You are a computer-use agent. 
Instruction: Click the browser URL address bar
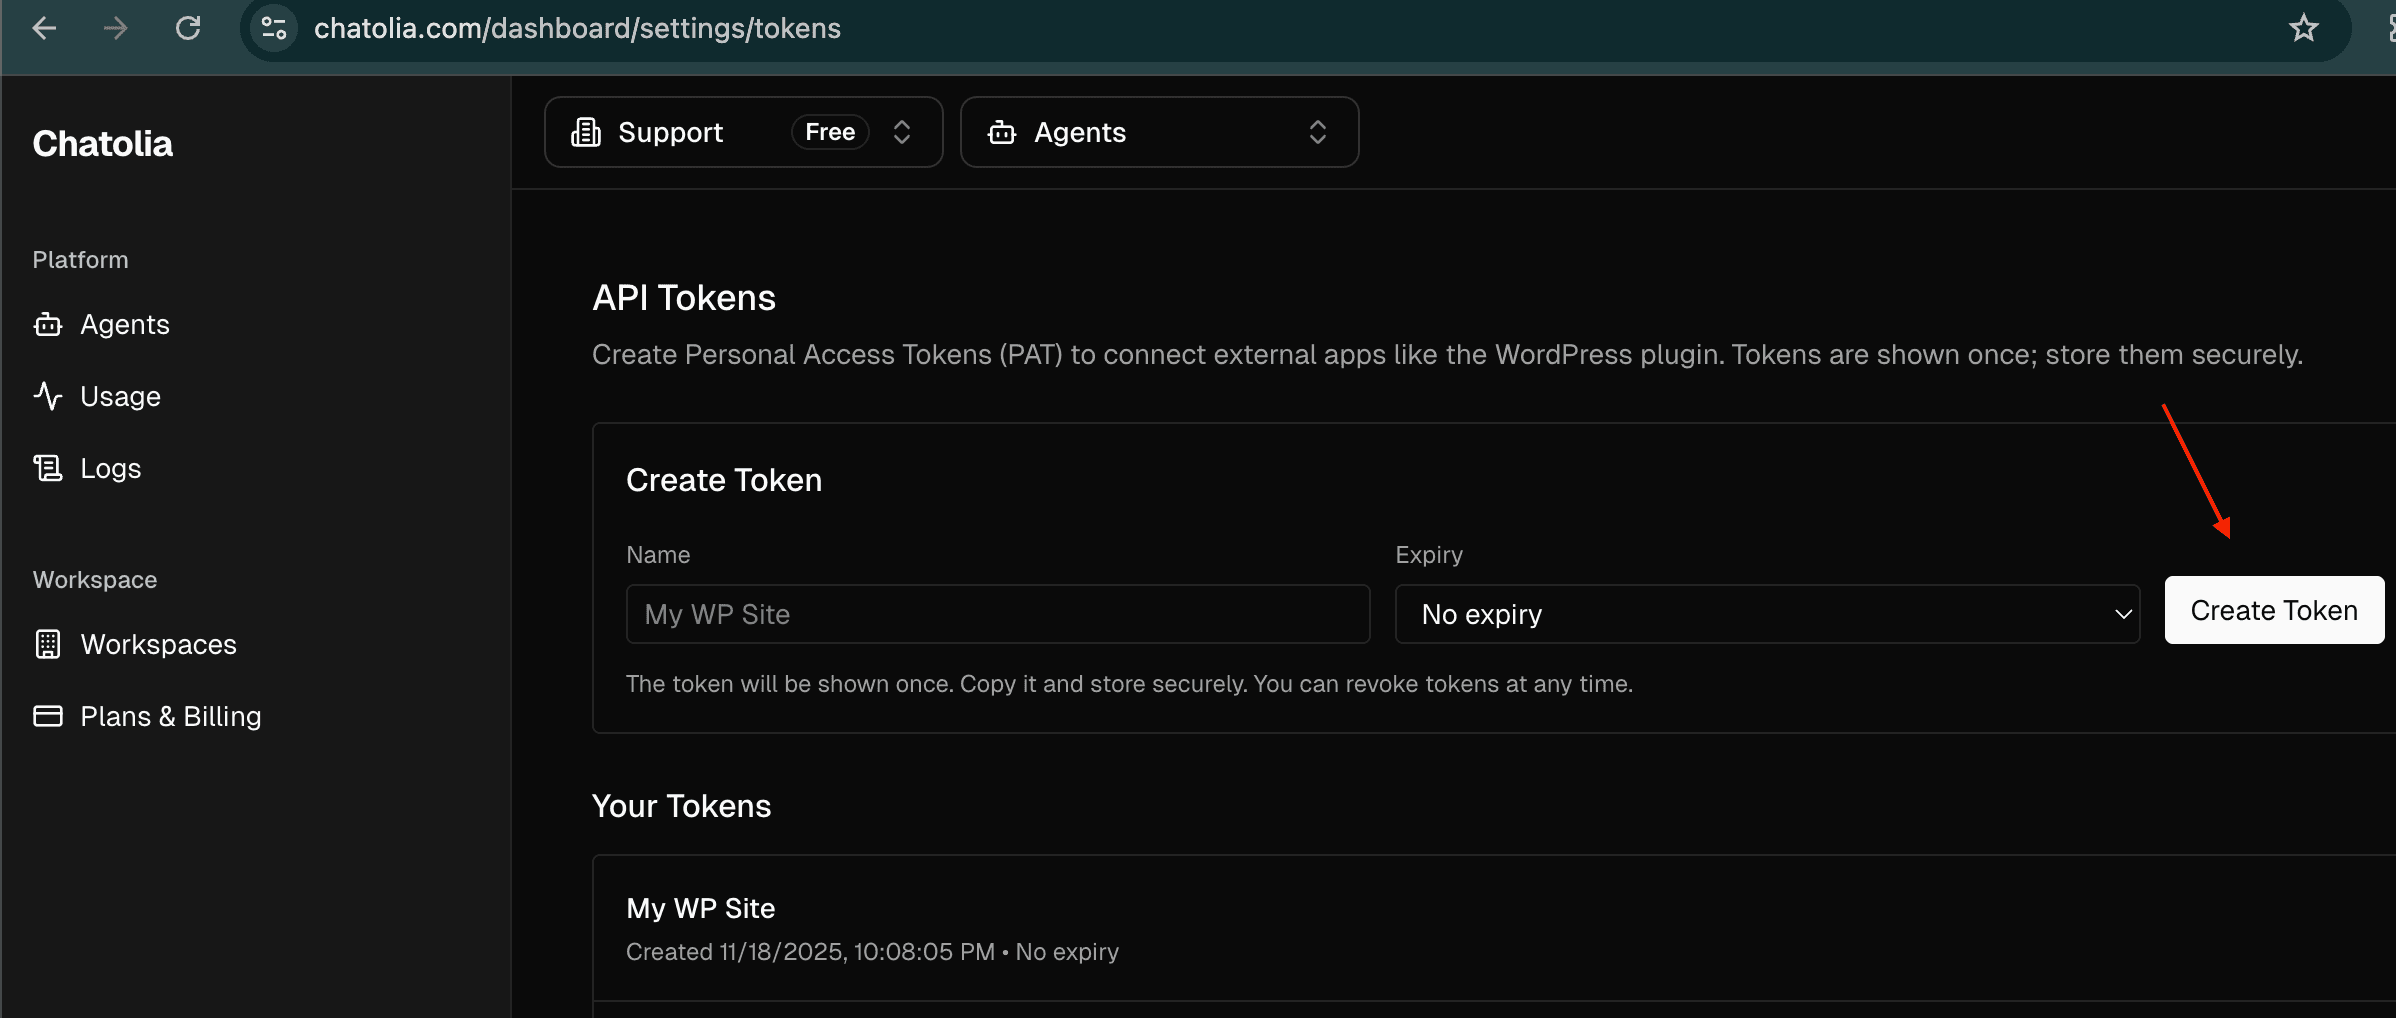(x=1200, y=28)
